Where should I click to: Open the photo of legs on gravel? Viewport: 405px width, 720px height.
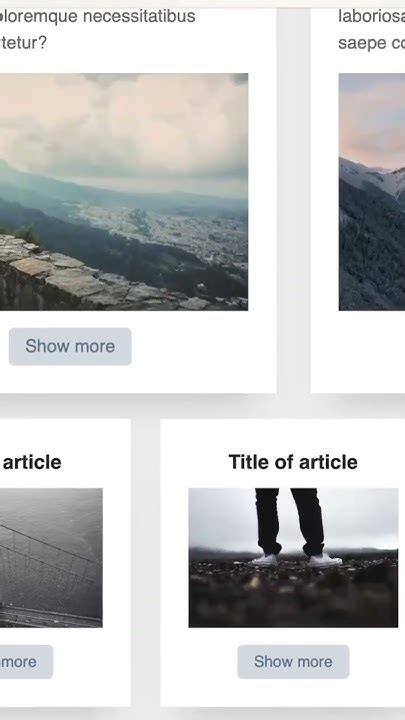(293, 557)
